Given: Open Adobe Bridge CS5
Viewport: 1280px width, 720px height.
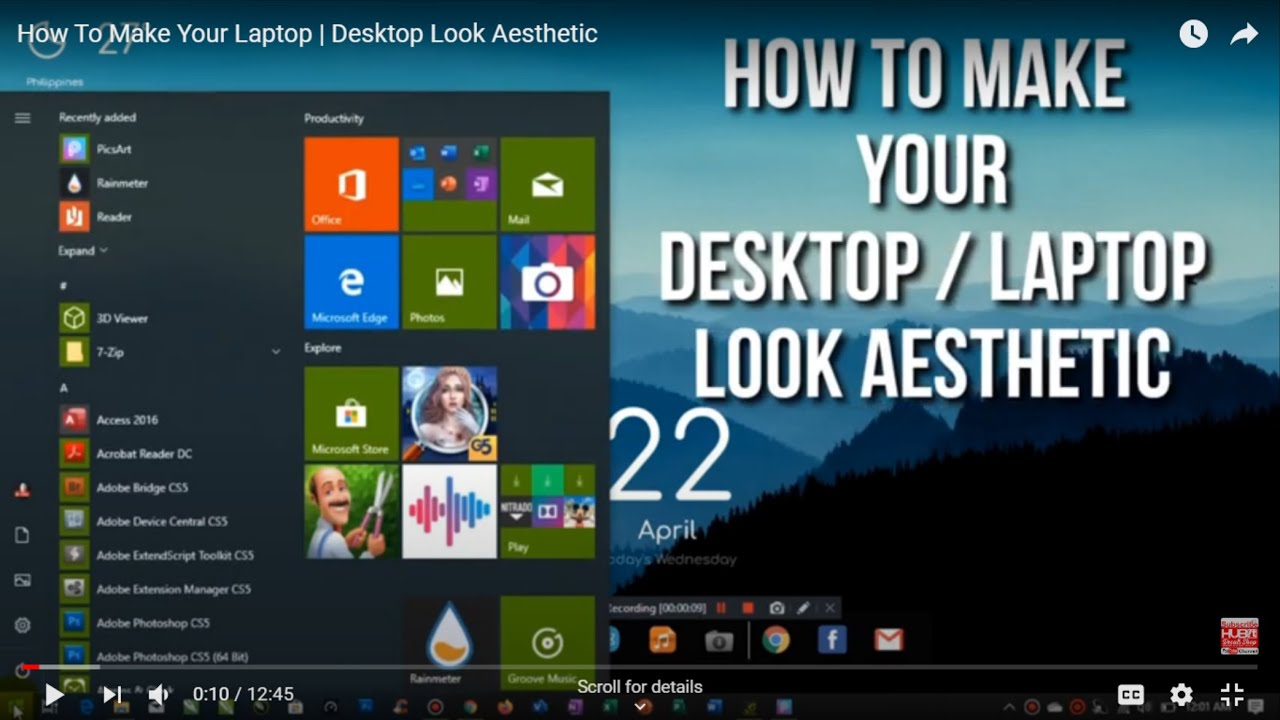Looking at the screenshot, I should (124, 488).
